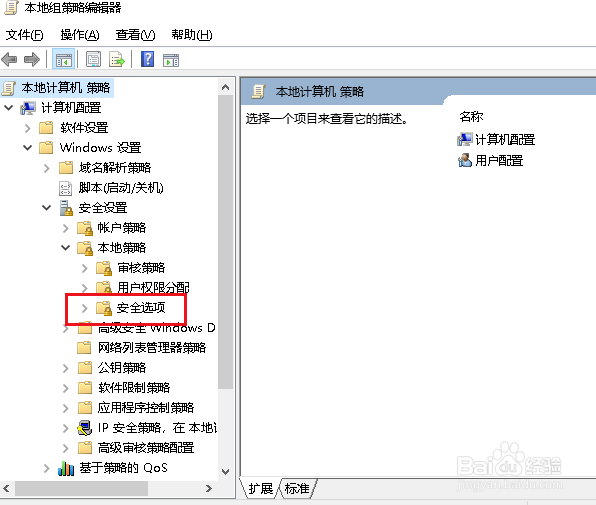
Task: Click 计算机配置 icon in right pane
Action: (464, 140)
